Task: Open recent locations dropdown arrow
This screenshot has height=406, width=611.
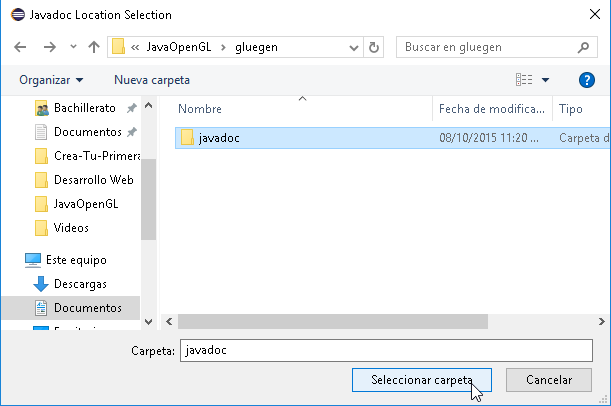Action: point(73,47)
